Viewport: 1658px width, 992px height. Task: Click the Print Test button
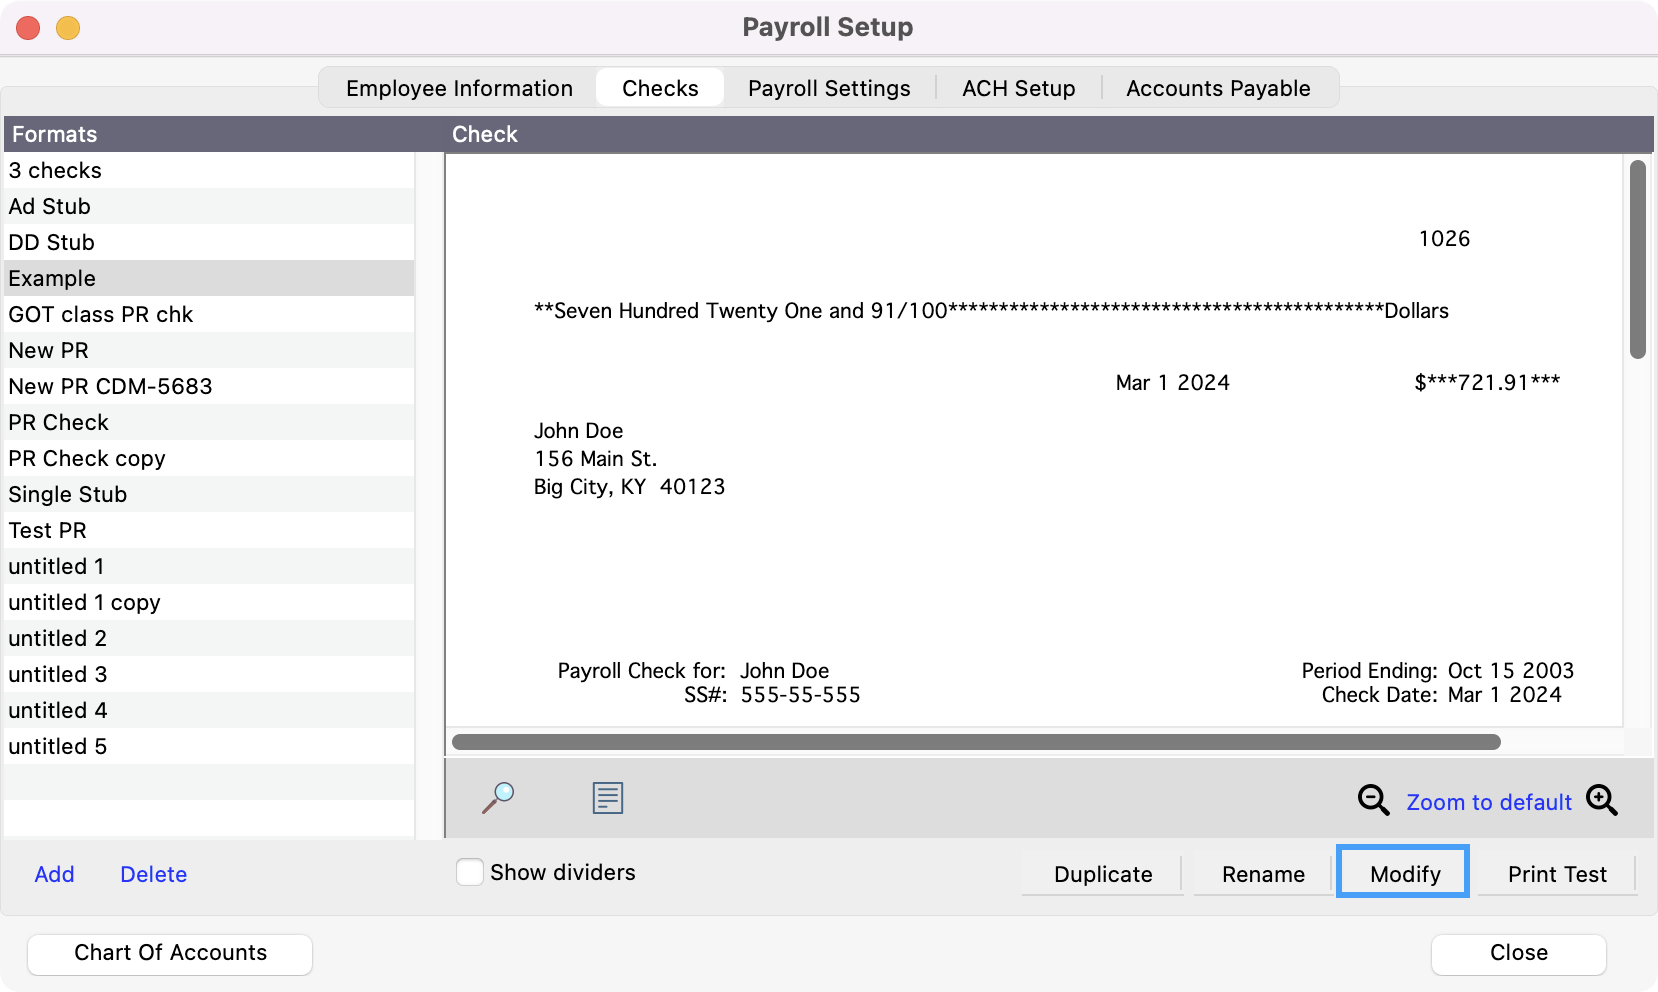pos(1556,874)
